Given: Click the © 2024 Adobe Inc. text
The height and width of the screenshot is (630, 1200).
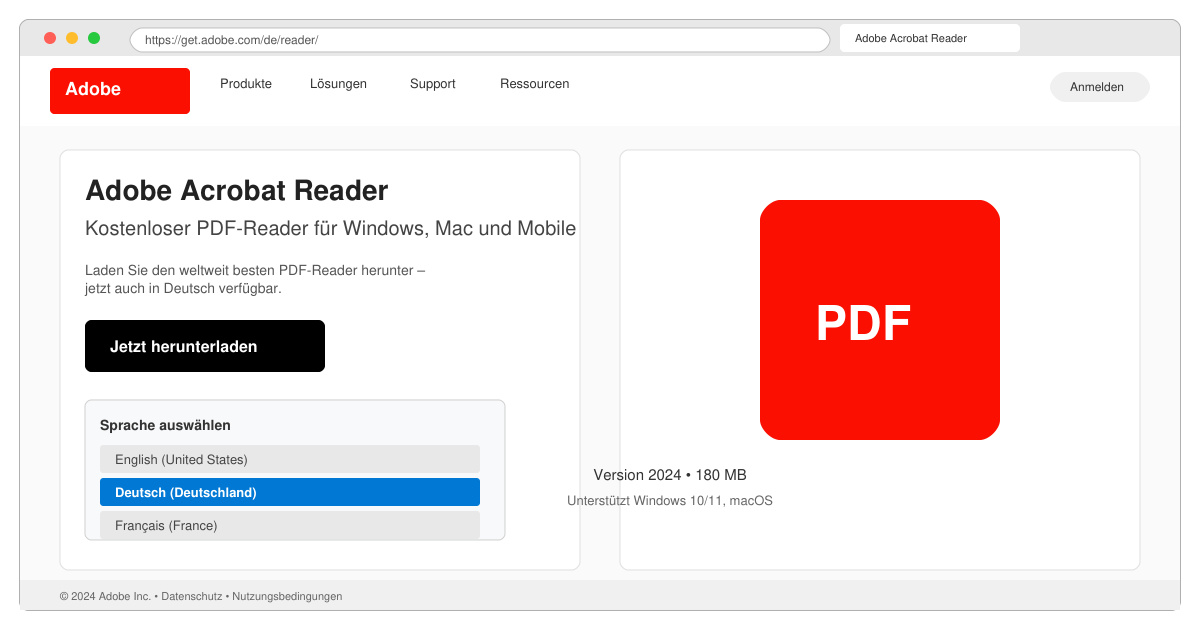Looking at the screenshot, I should 105,596.
